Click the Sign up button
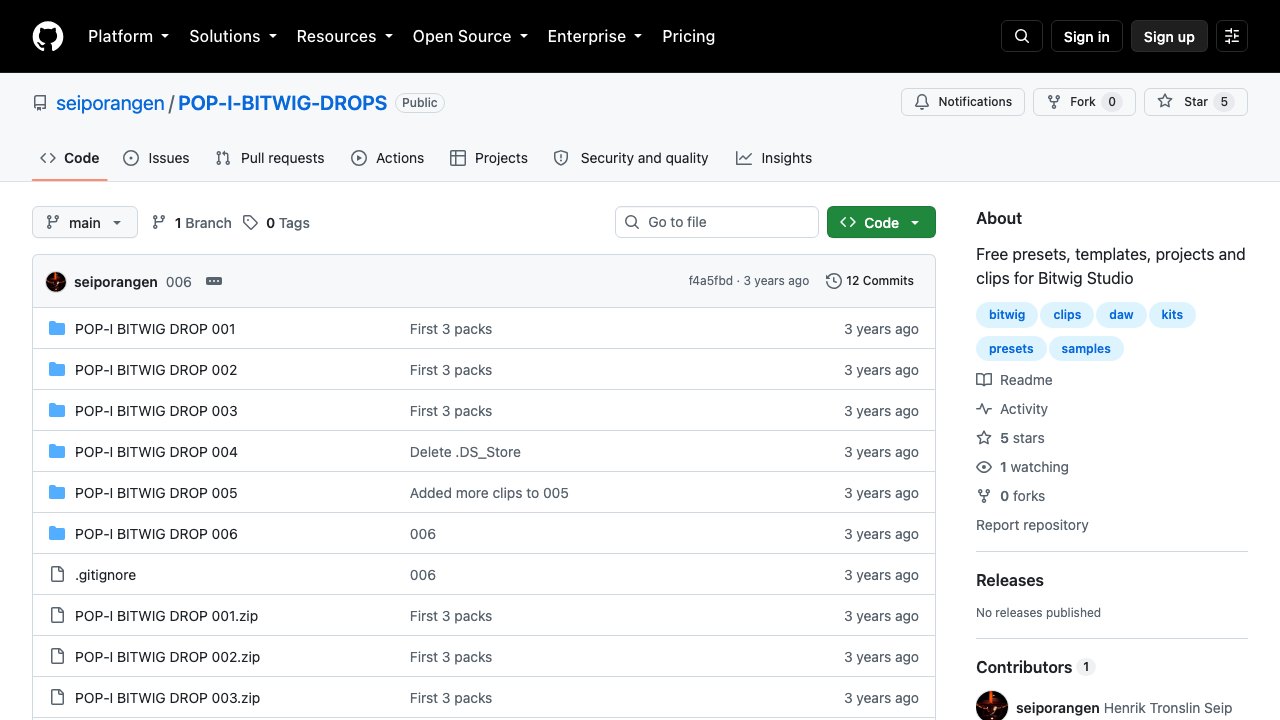 [1169, 36]
